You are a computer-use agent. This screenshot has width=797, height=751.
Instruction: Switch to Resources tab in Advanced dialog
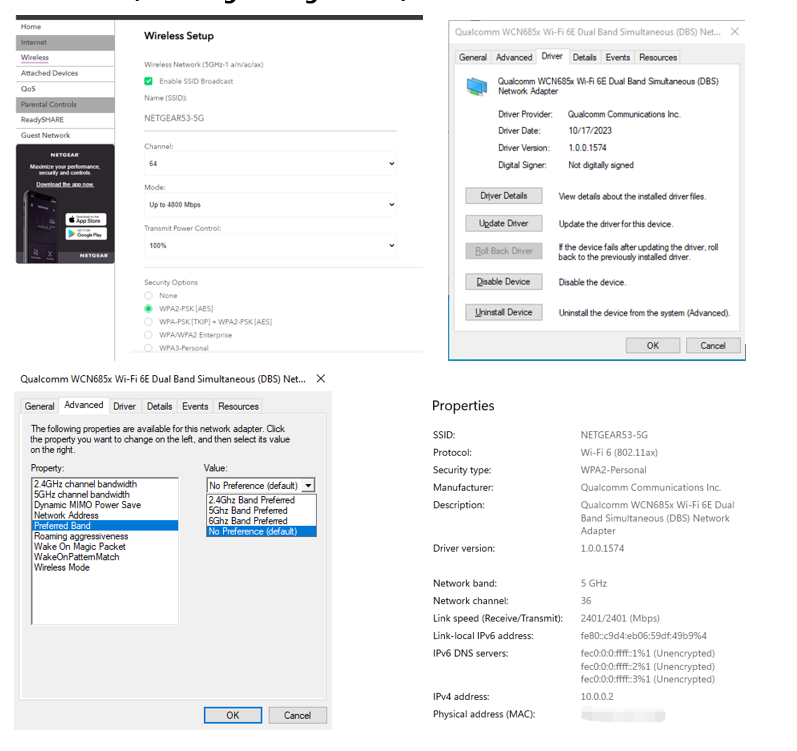coord(238,406)
